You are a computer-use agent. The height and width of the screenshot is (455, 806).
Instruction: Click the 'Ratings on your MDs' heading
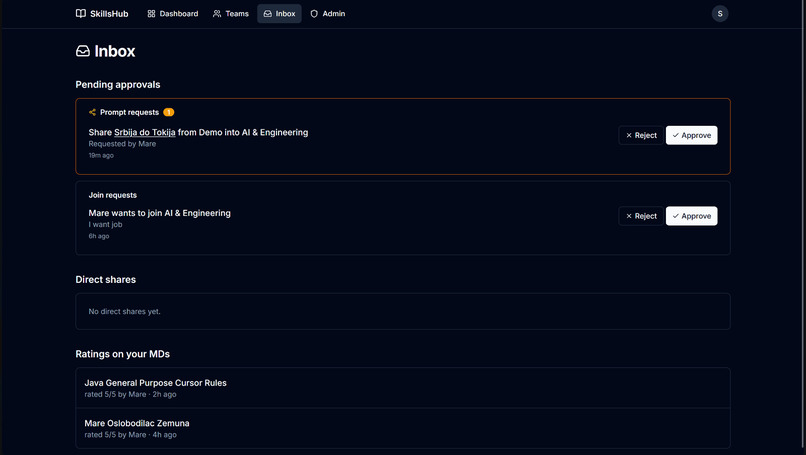(x=122, y=354)
